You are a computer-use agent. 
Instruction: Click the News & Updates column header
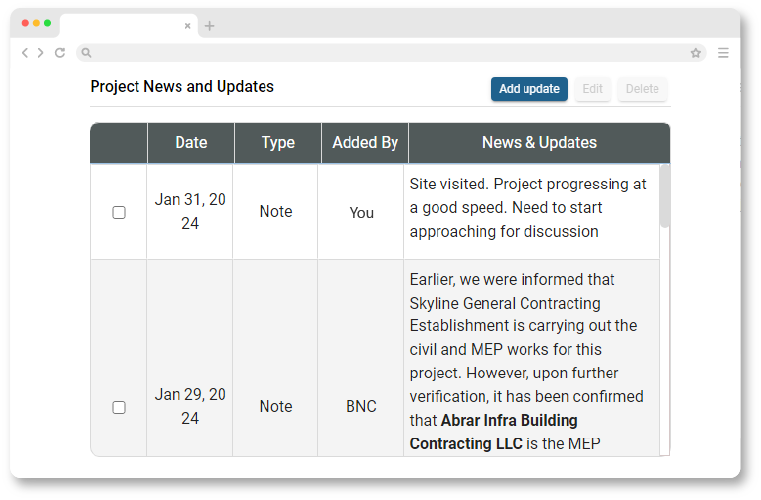point(539,143)
